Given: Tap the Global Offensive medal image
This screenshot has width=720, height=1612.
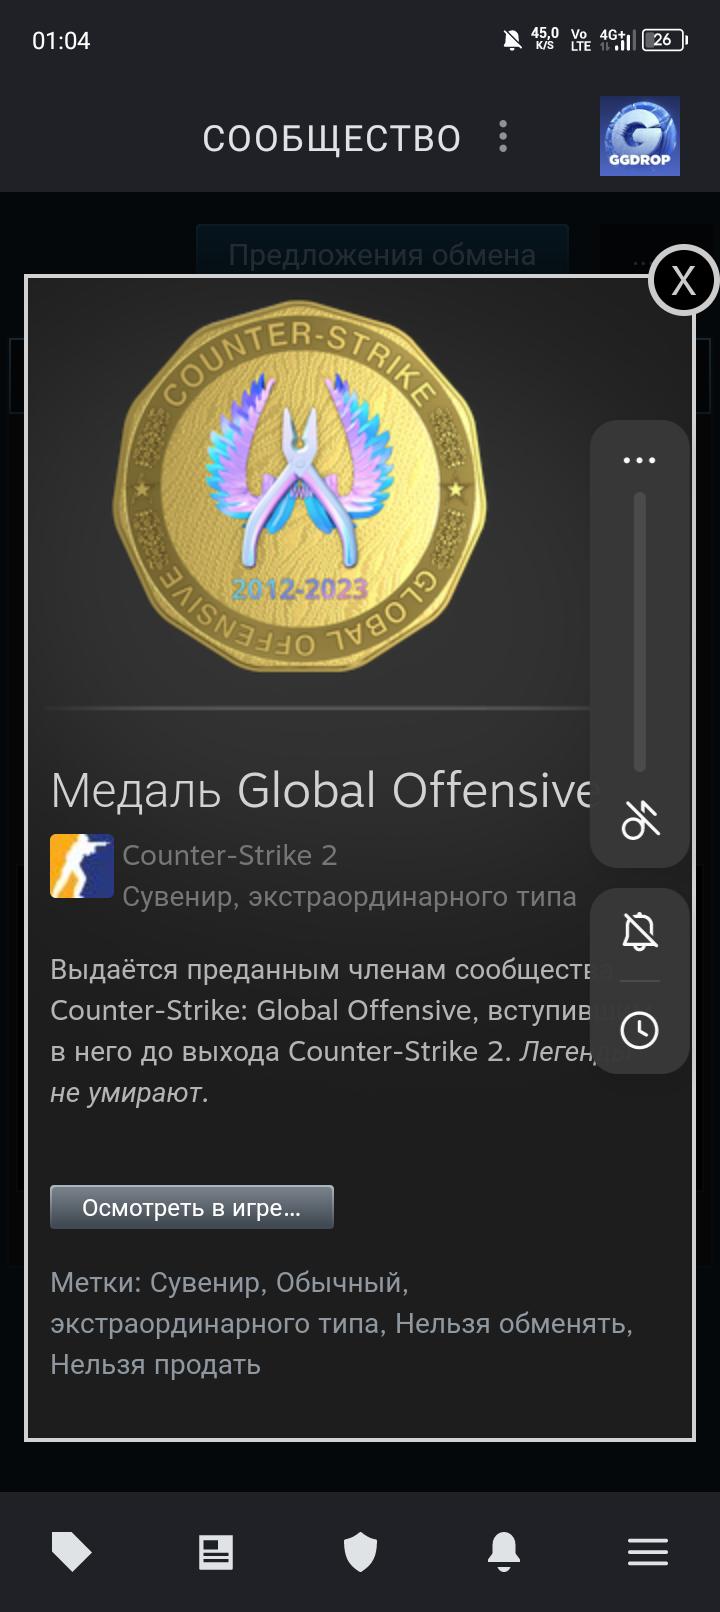Looking at the screenshot, I should click(x=300, y=497).
